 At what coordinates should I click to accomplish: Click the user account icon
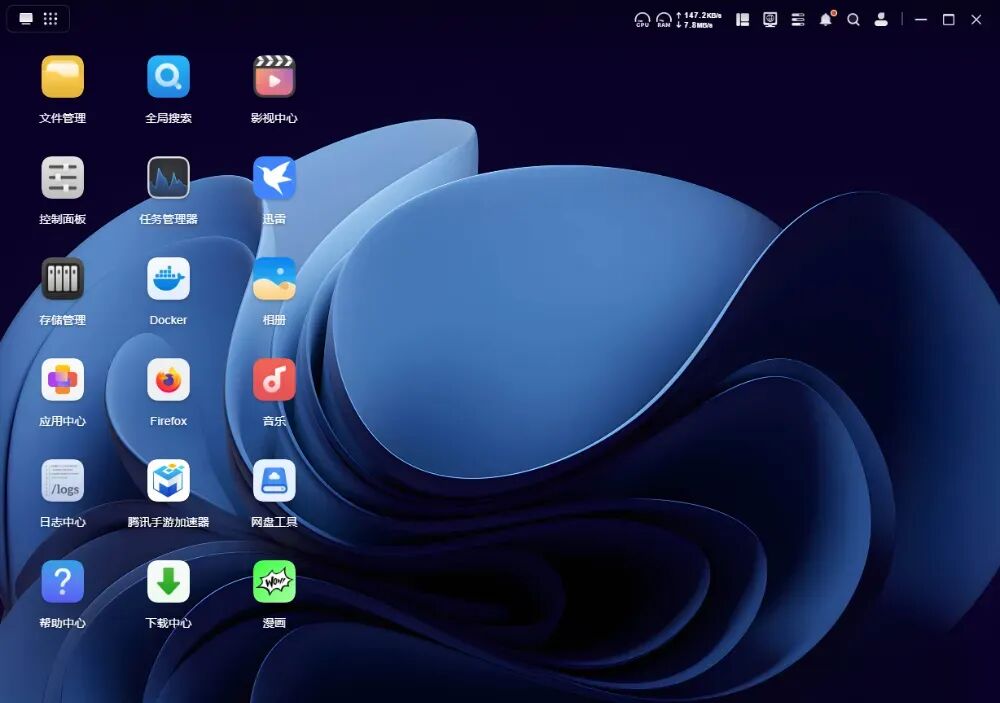point(881,19)
